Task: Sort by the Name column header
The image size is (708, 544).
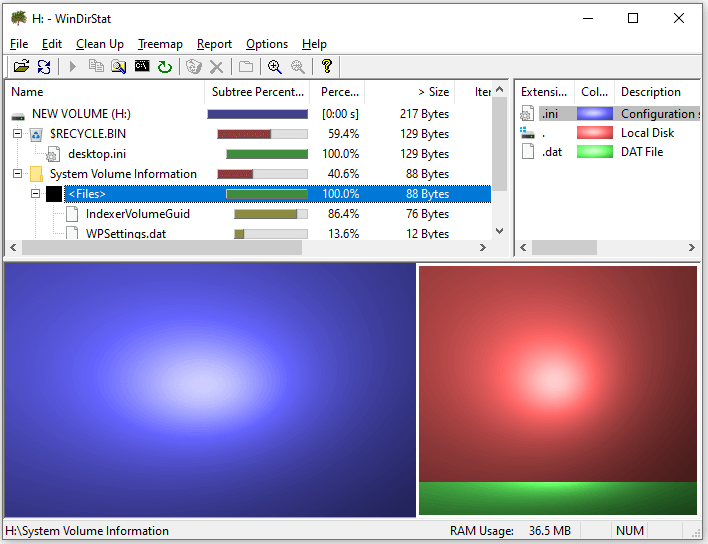Action: point(105,92)
